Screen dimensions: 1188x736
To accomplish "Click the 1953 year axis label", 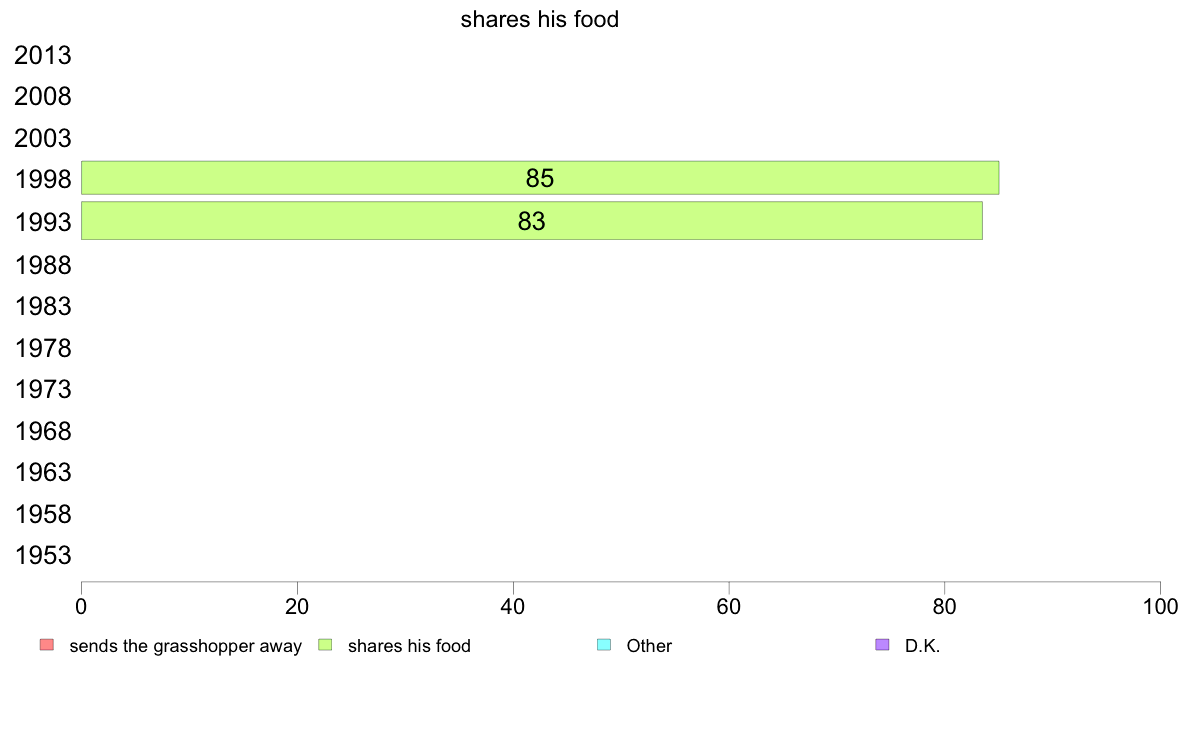I will 43,556.
